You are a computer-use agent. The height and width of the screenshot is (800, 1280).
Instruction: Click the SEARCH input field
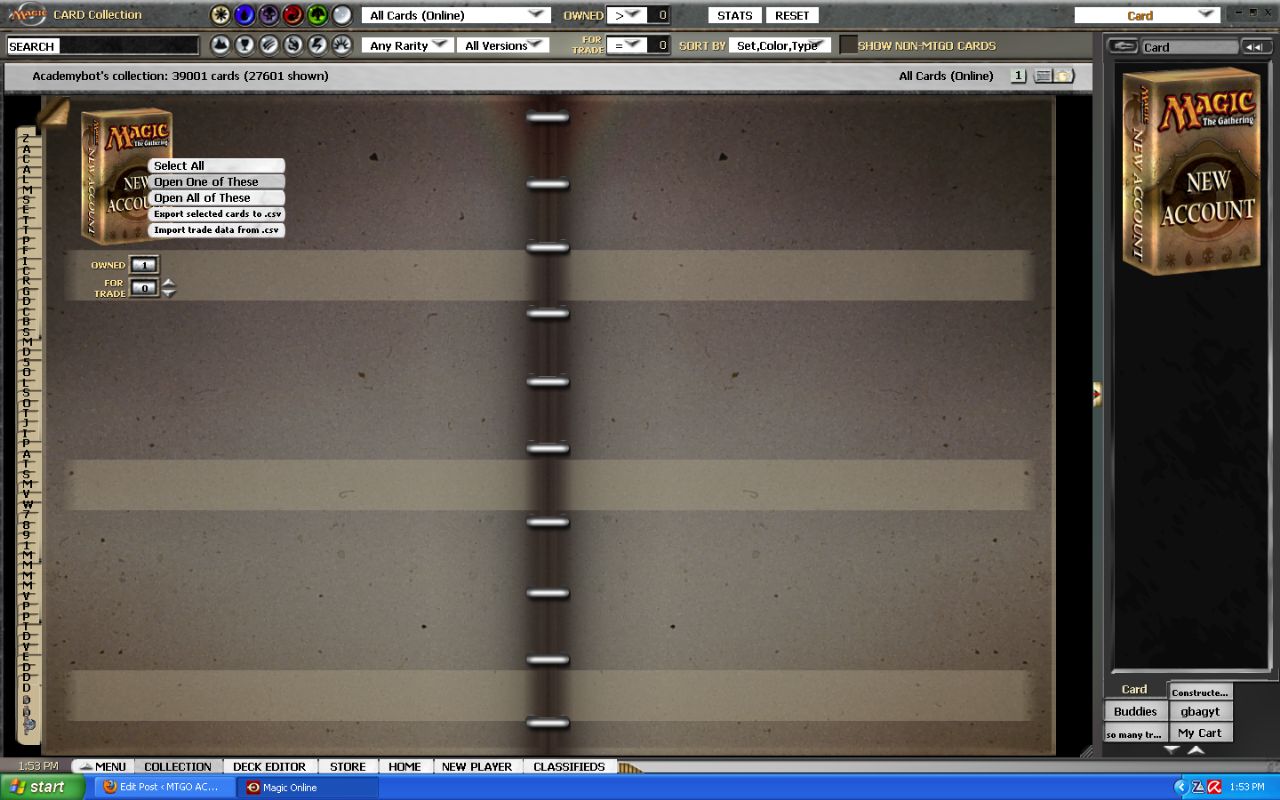130,46
